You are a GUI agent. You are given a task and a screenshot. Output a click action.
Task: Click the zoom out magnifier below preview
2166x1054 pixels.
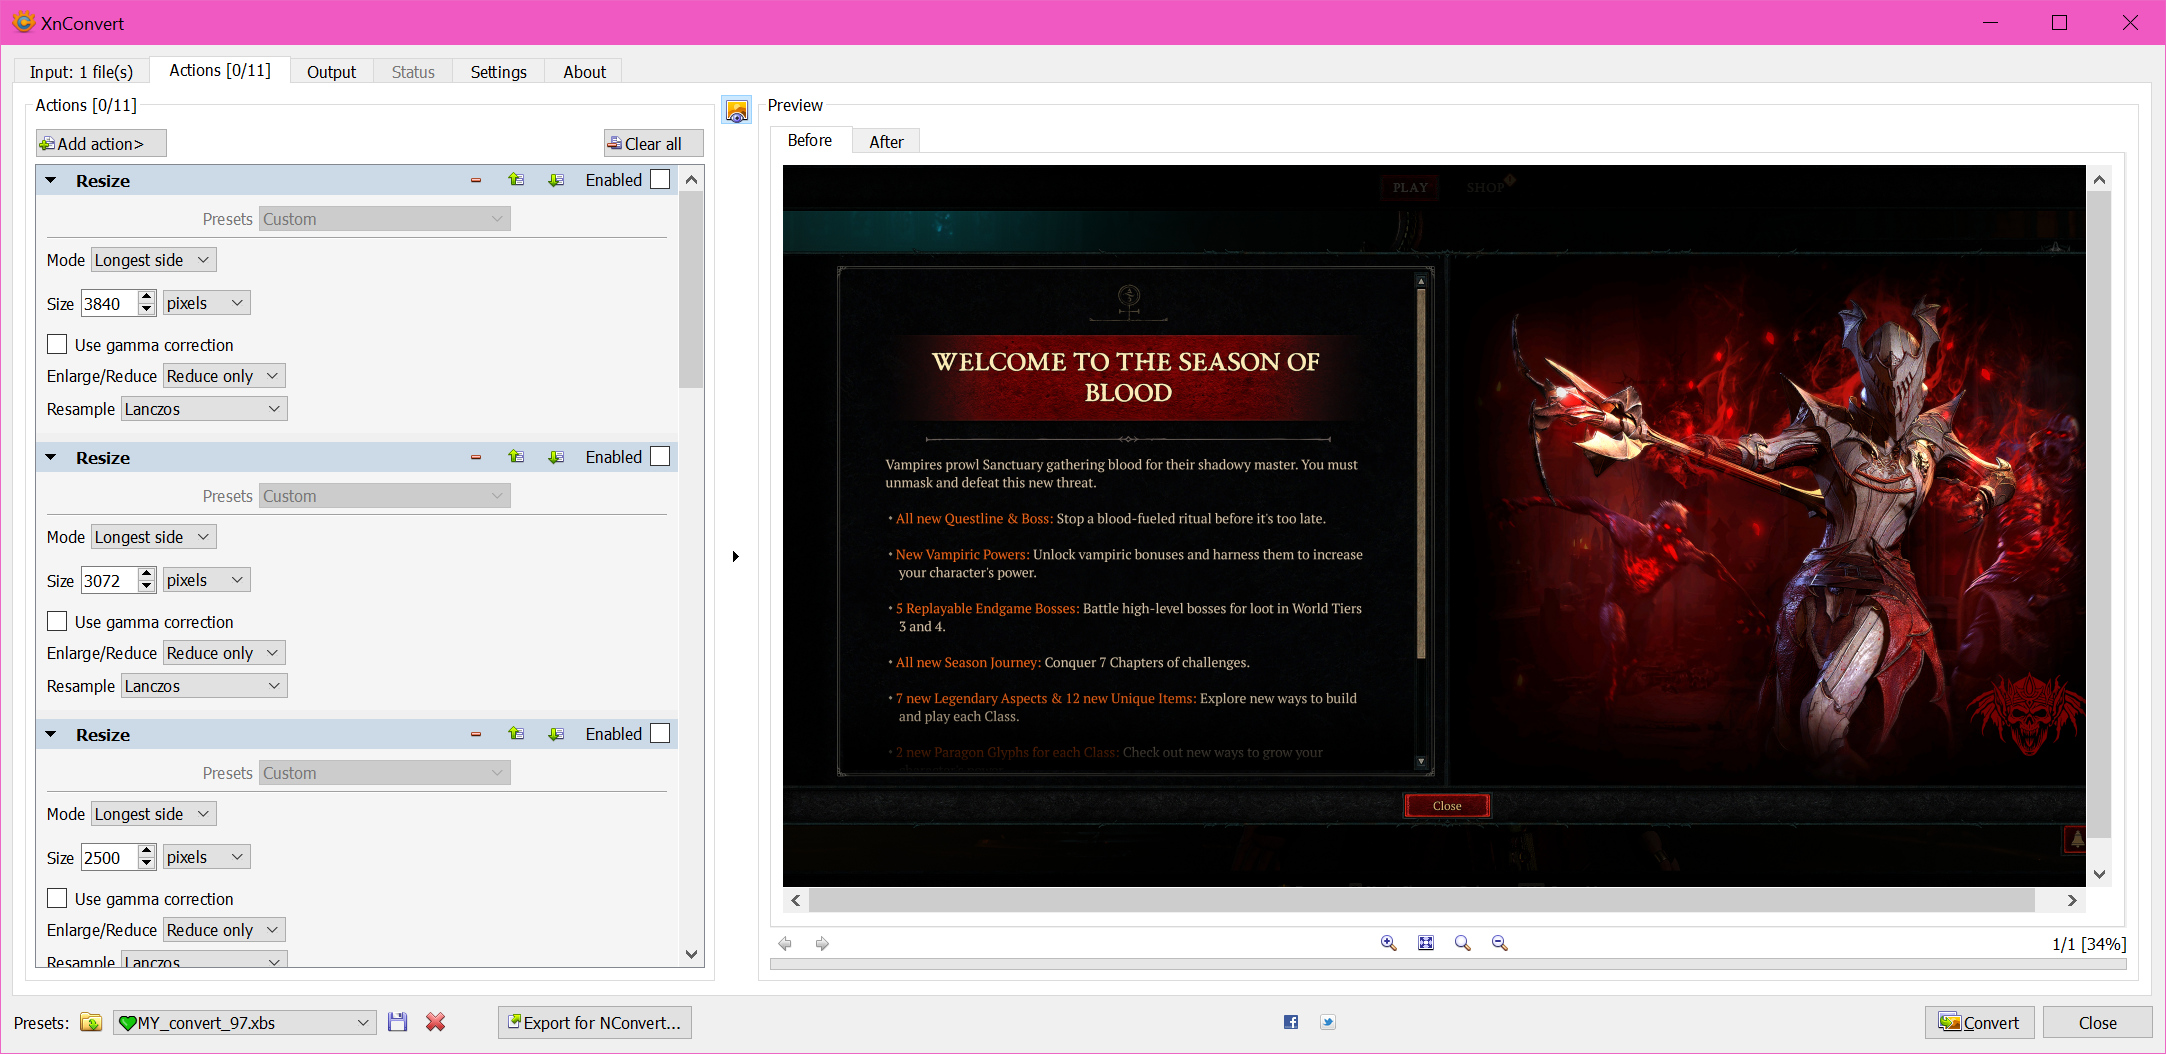[x=1499, y=943]
